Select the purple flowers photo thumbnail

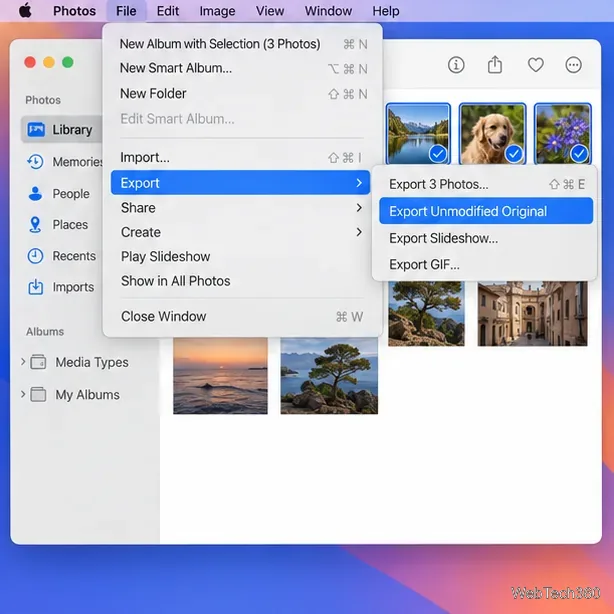pyautogui.click(x=562, y=133)
